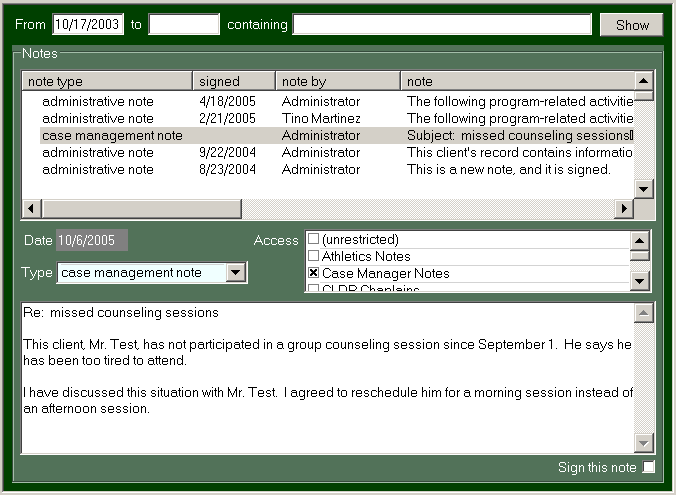Click the notes list scroll up arrow
Screen dimensions: 676x495
click(644, 81)
